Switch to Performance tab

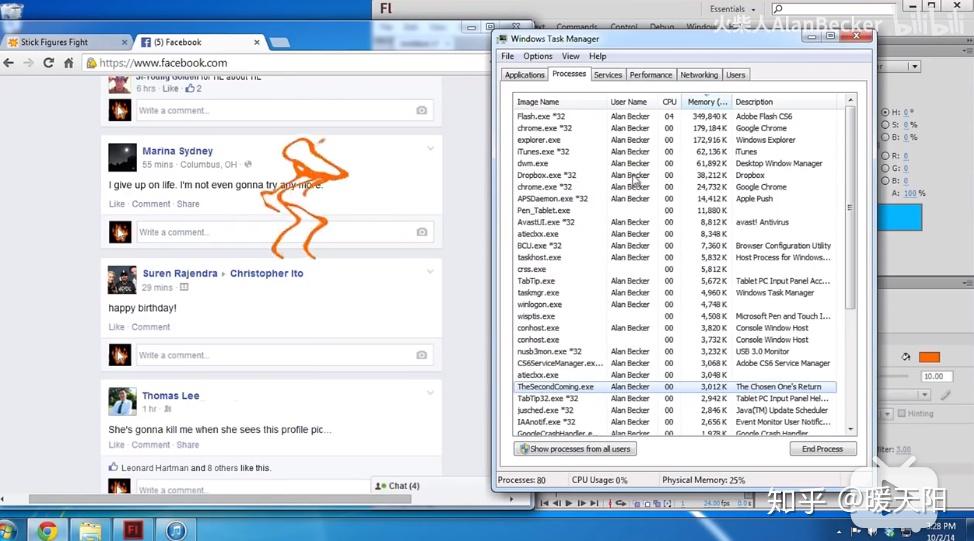point(650,75)
